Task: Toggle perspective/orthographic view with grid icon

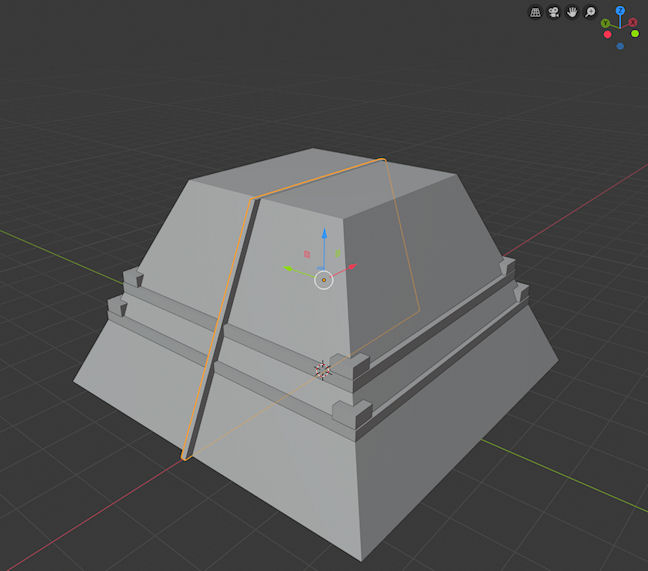Action: 535,12
